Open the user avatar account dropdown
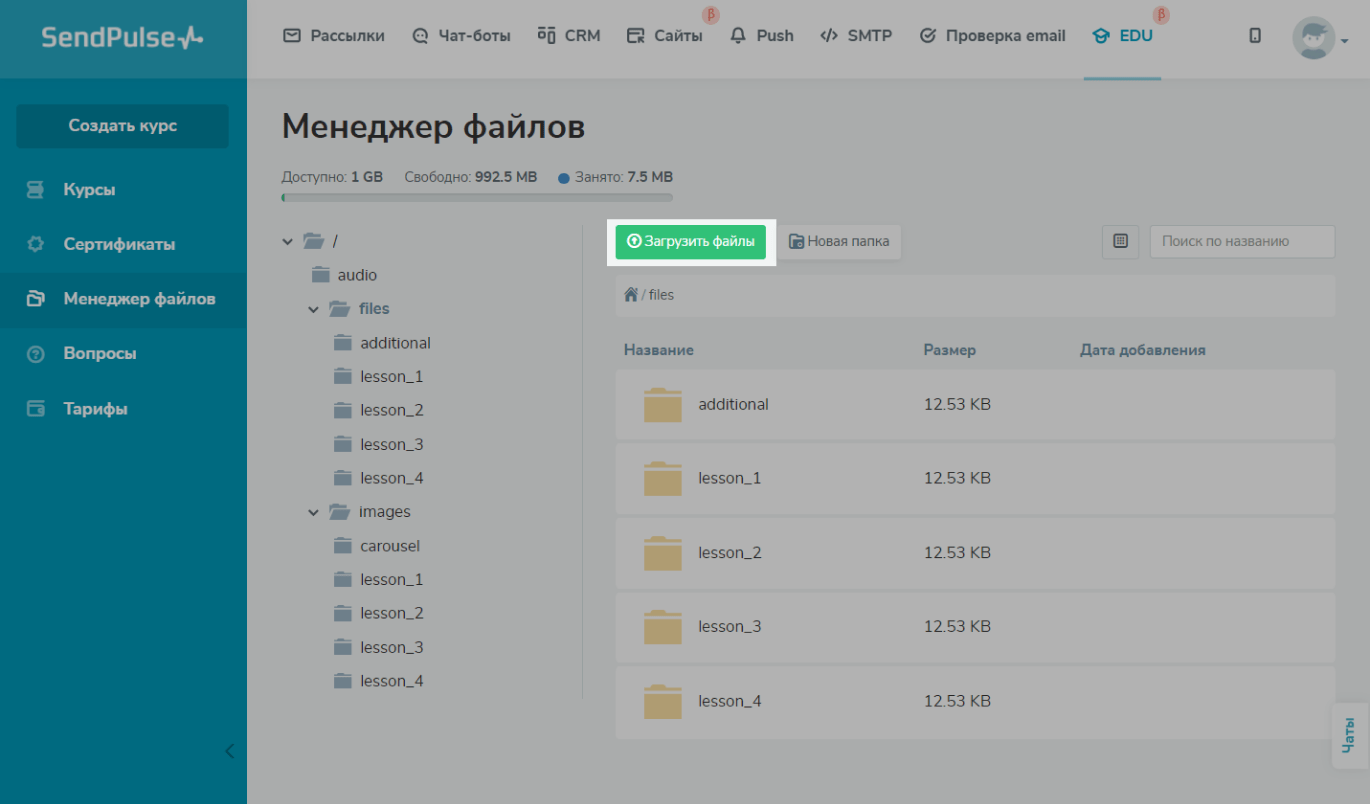 click(1319, 39)
